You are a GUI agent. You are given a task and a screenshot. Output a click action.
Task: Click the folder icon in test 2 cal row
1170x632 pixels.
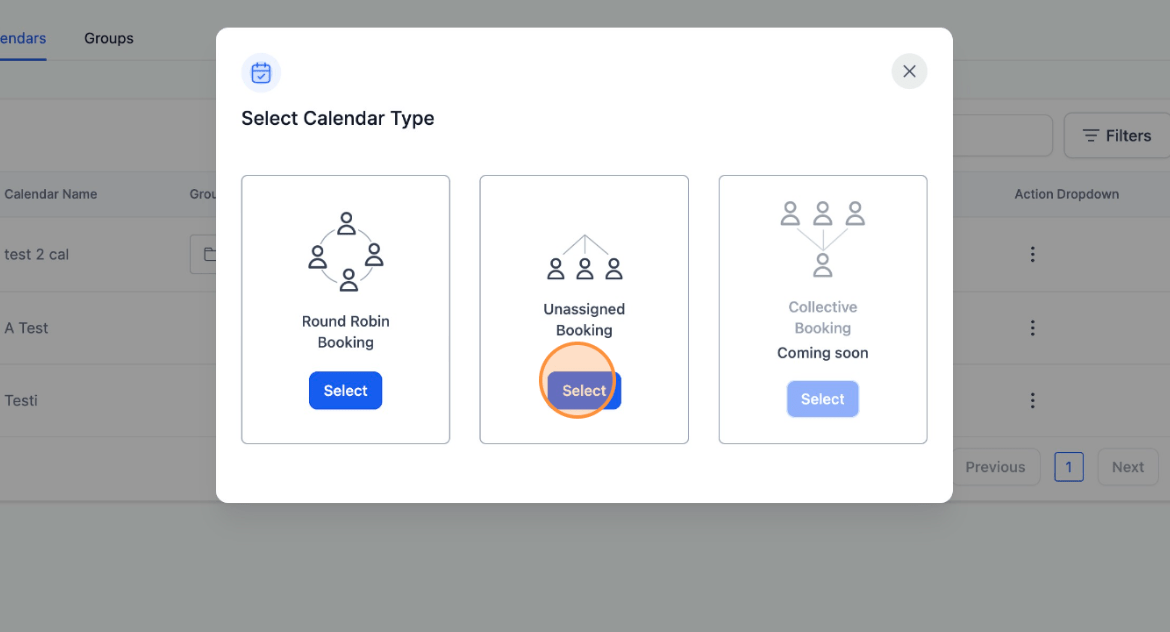pyautogui.click(x=210, y=254)
